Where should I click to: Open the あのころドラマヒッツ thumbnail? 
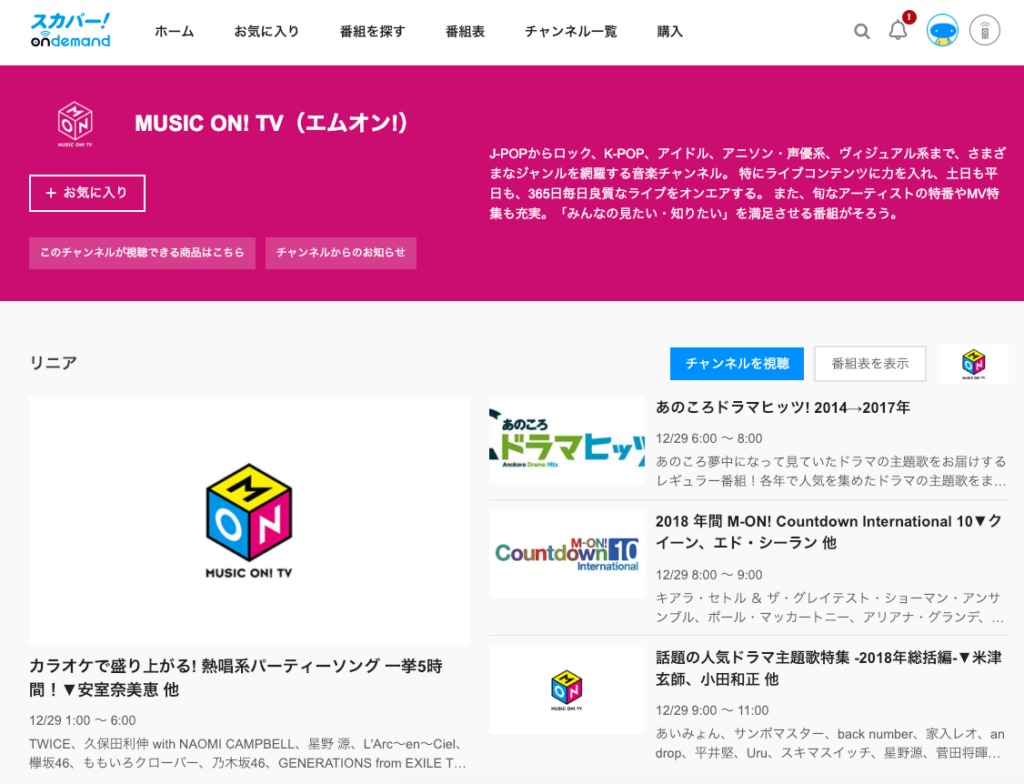click(x=567, y=440)
